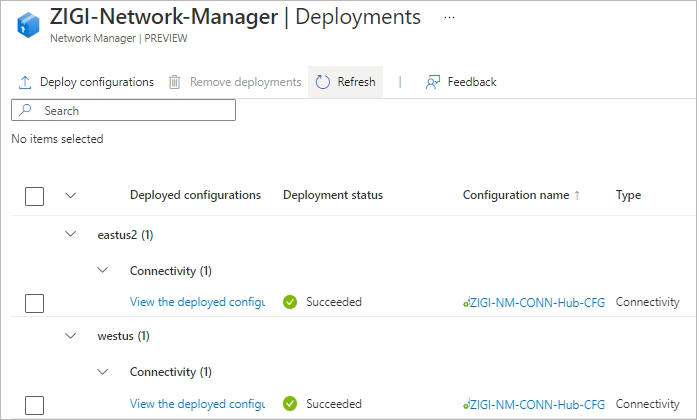The width and height of the screenshot is (697, 420).
Task: Click the Deploy configurations button
Action: [86, 82]
